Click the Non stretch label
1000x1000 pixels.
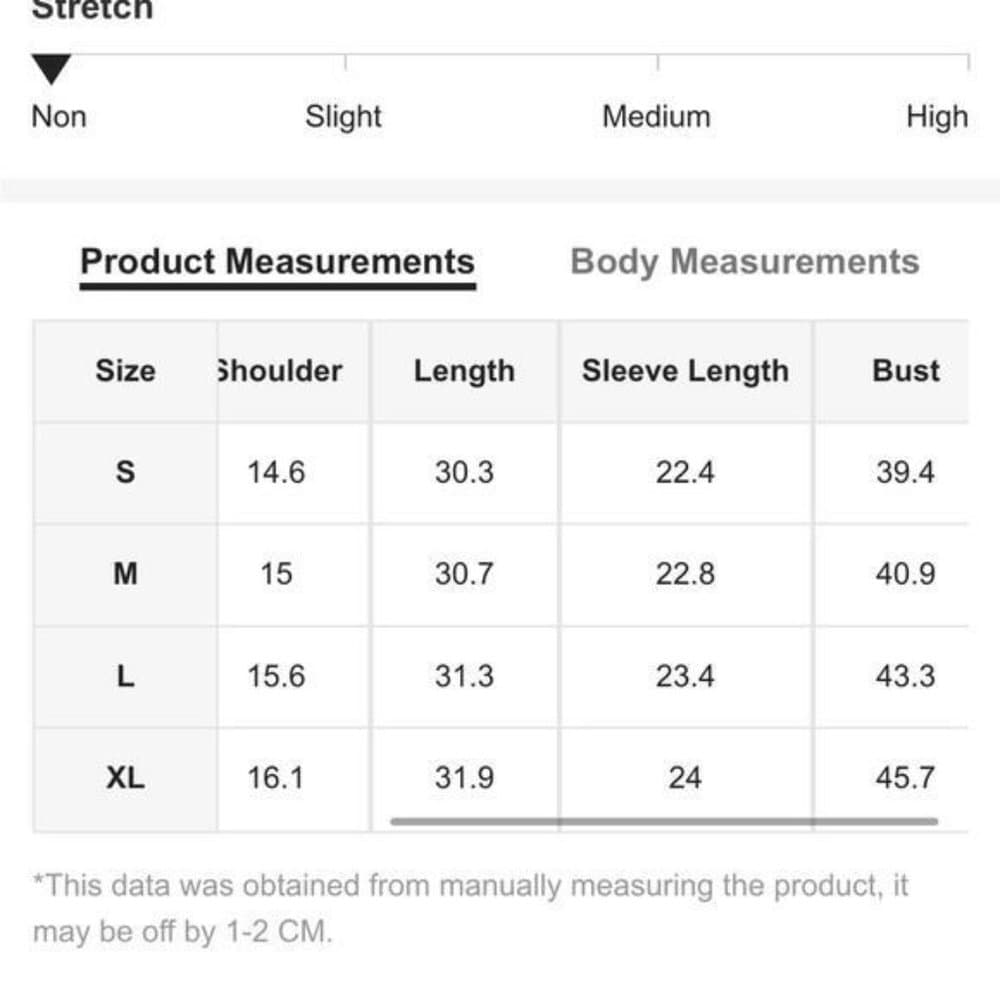point(59,117)
